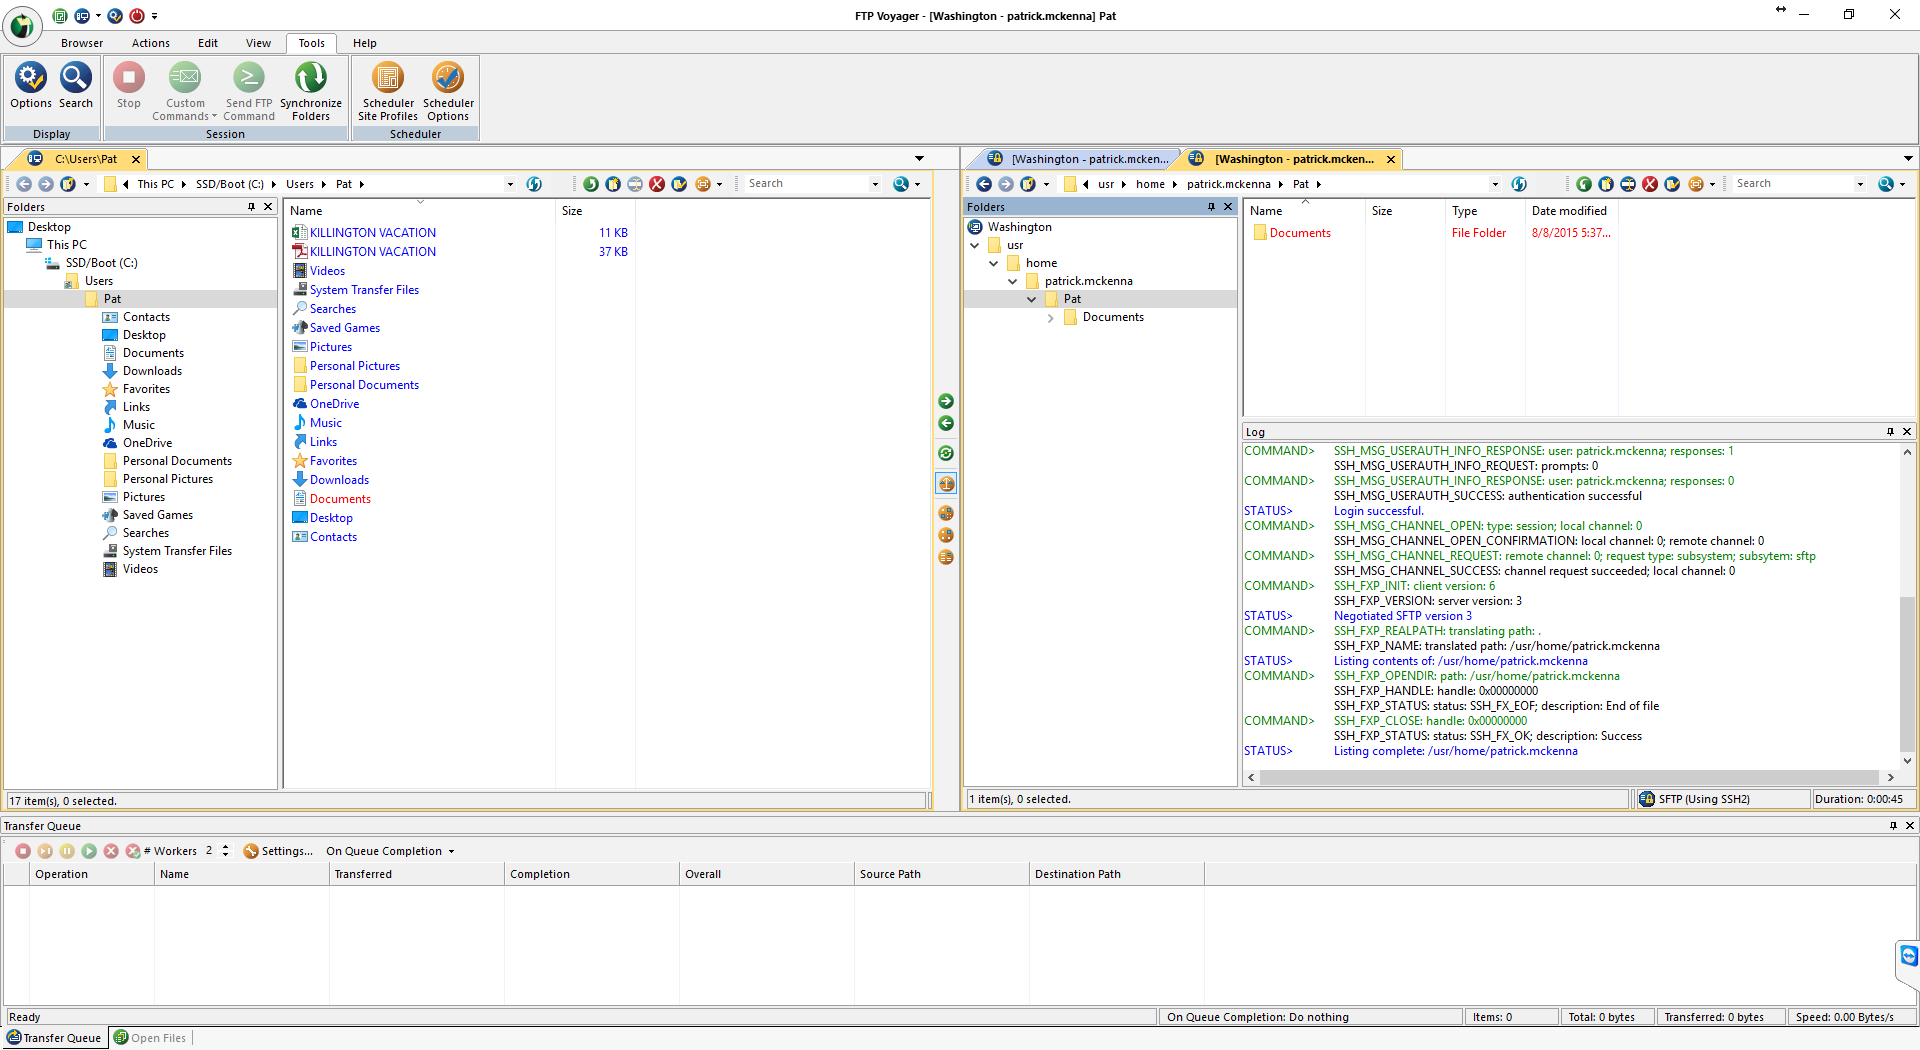The height and width of the screenshot is (1050, 1920).
Task: Pin the local Folders panel
Action: 251,207
